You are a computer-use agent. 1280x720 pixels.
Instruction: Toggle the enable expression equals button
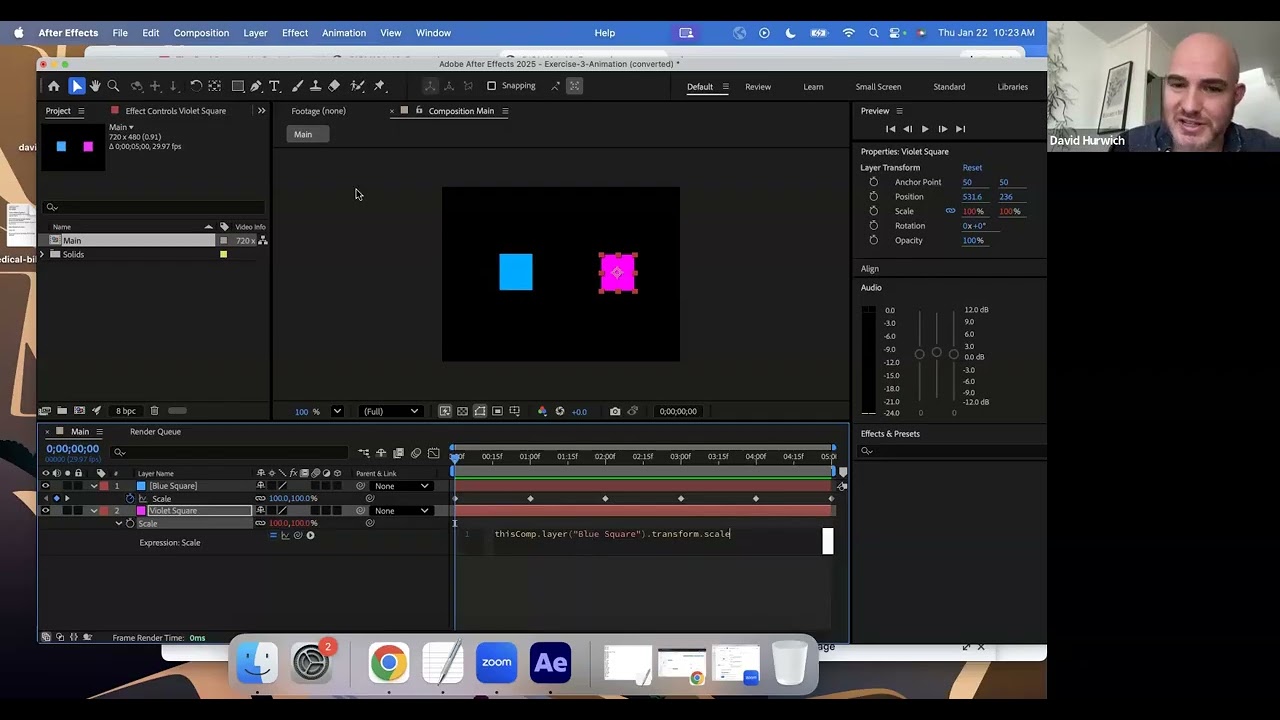[273, 535]
